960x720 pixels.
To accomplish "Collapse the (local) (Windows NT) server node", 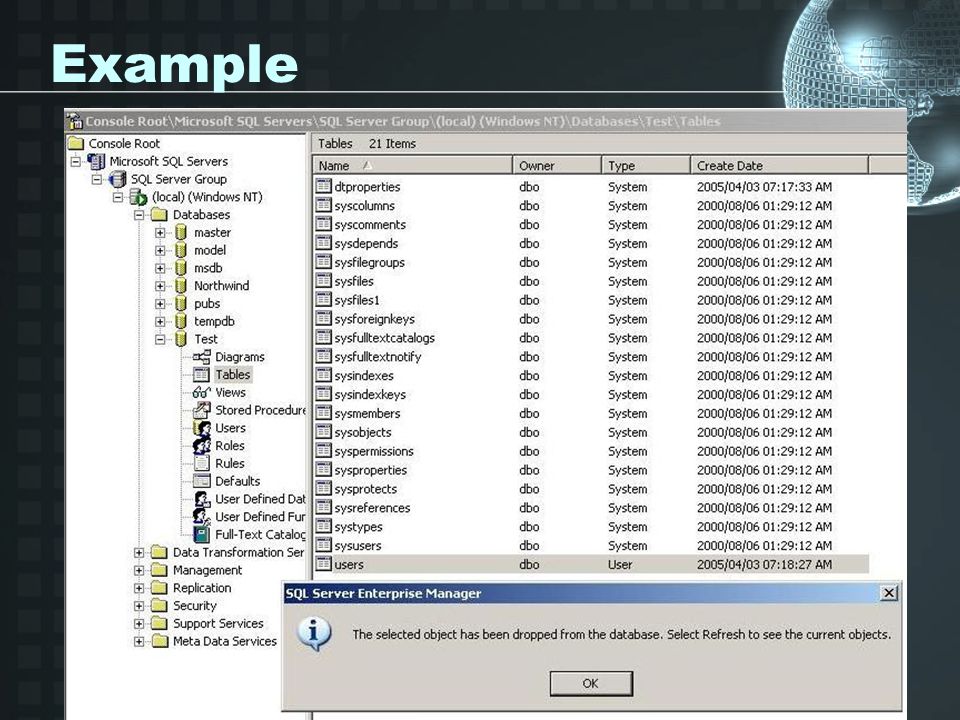I will (118, 197).
